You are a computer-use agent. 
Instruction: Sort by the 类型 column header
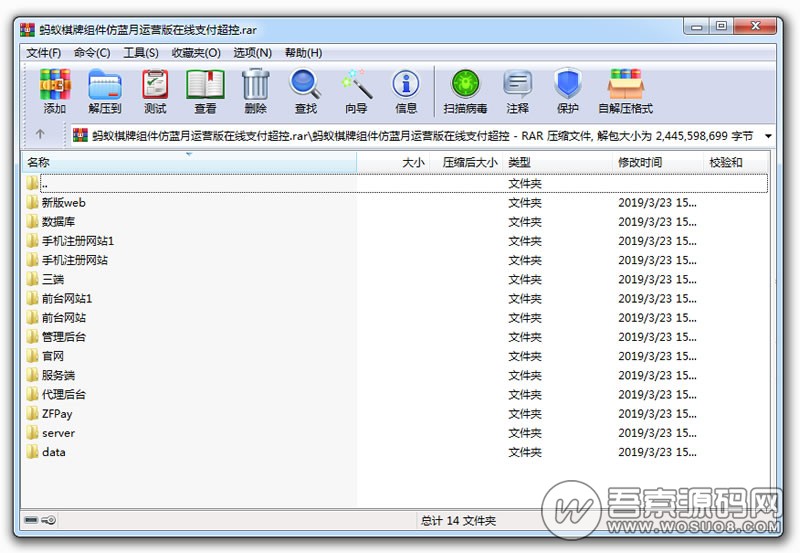tap(557, 162)
